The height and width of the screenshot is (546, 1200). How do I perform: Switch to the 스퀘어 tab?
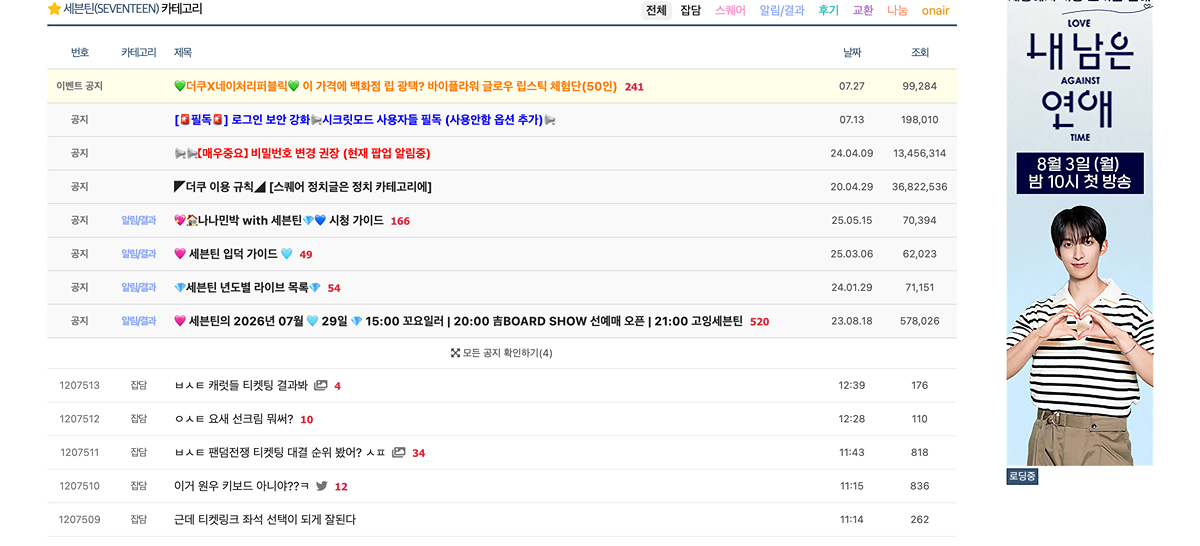point(730,10)
